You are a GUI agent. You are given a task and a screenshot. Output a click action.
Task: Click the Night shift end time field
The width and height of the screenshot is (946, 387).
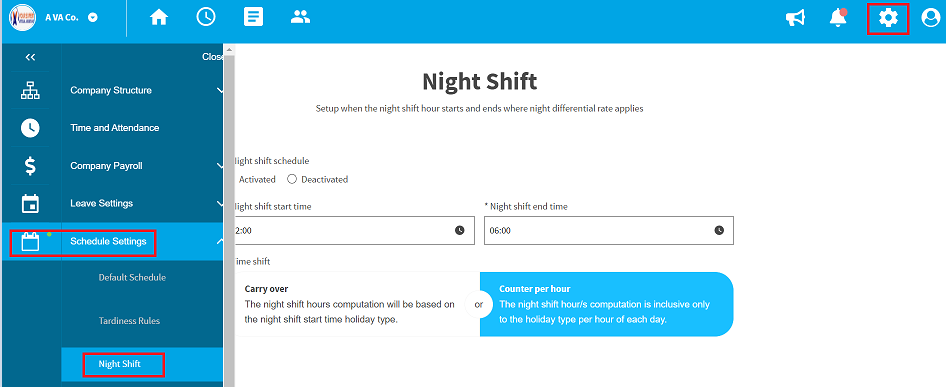[x=609, y=231]
